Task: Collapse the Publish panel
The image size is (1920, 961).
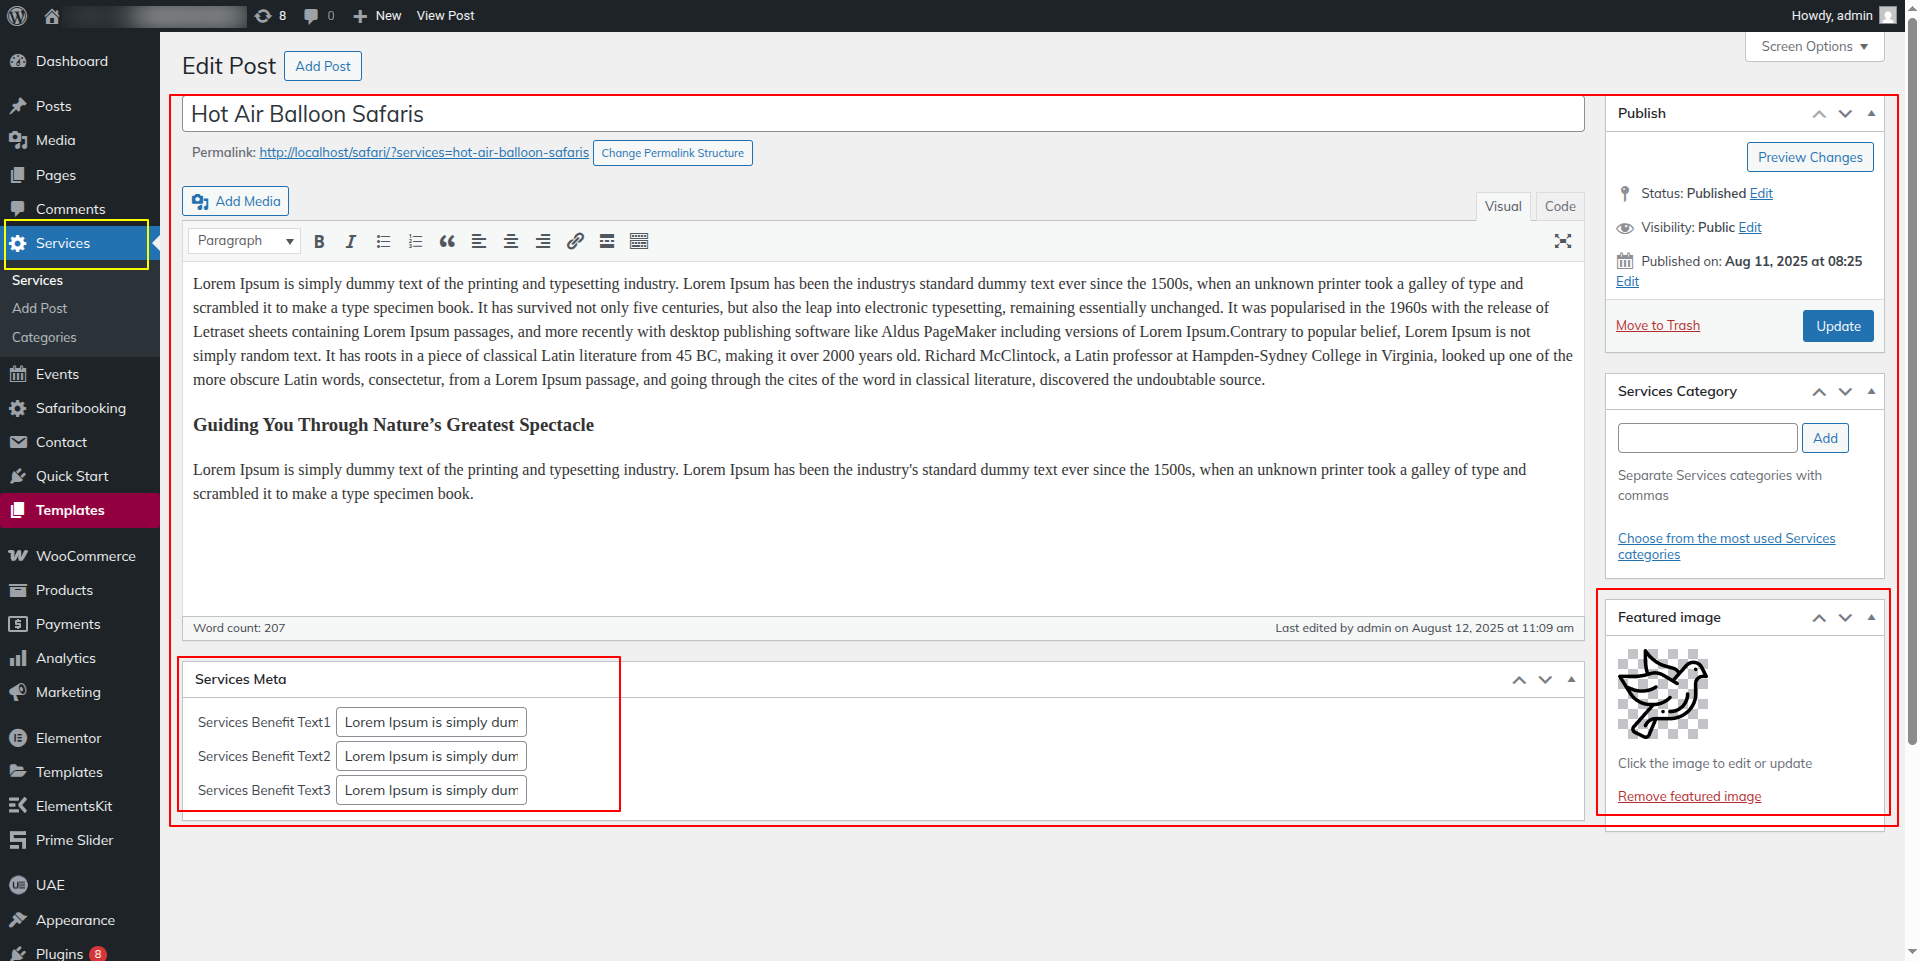Action: pos(1871,113)
